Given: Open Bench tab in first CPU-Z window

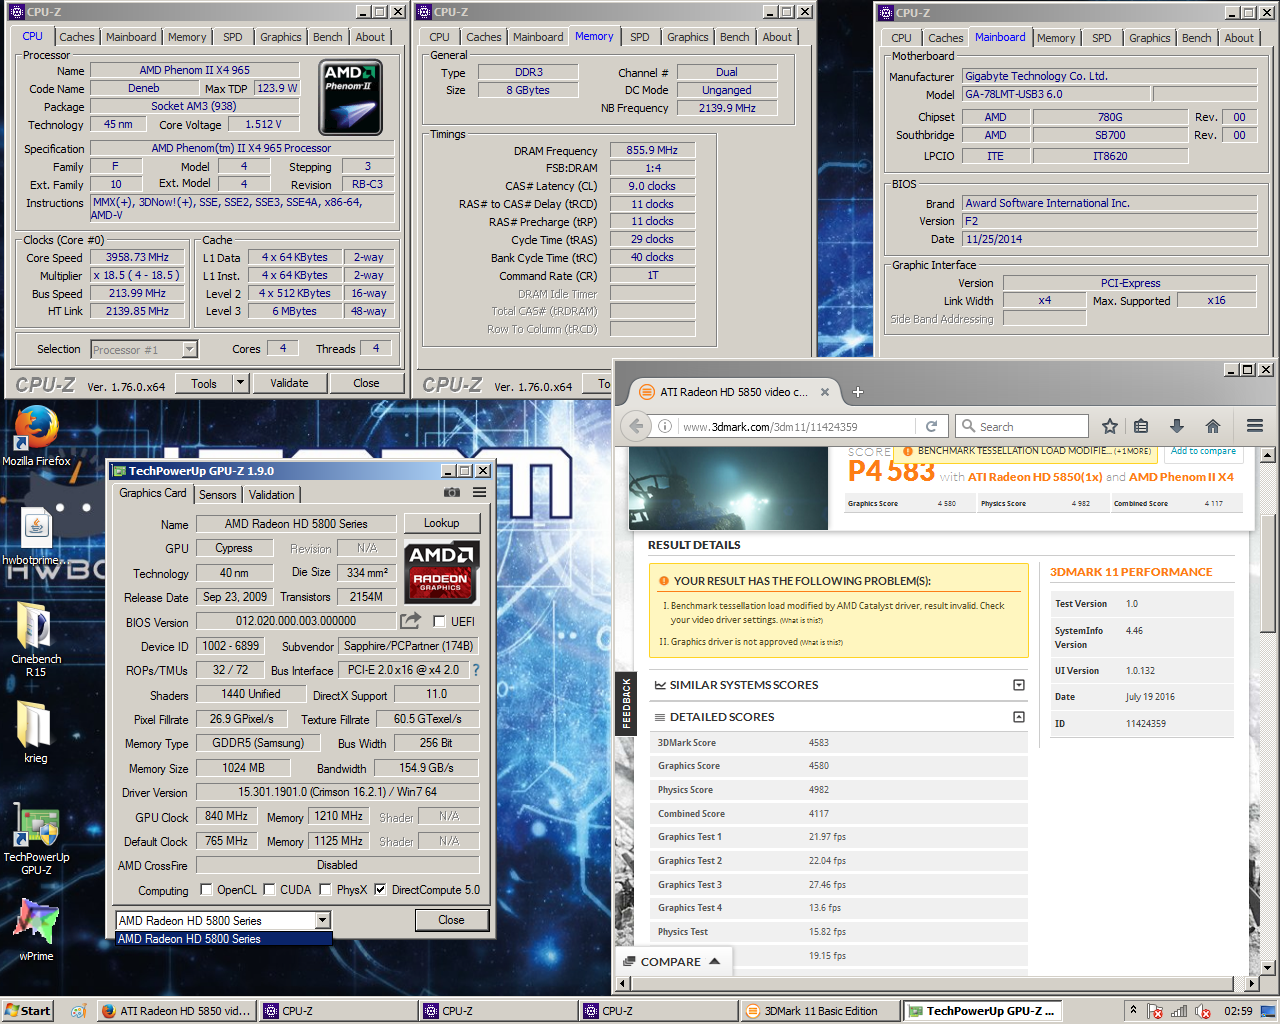Looking at the screenshot, I should [328, 37].
